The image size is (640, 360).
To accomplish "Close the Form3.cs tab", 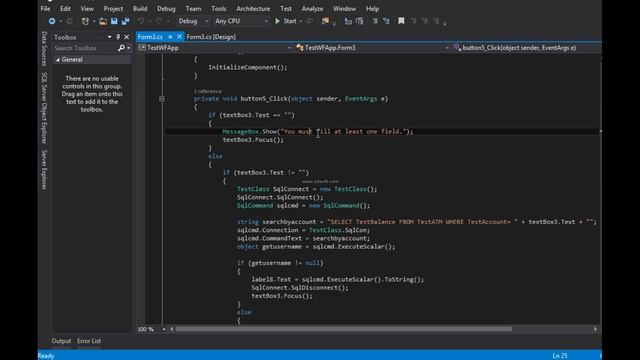I will 179,37.
